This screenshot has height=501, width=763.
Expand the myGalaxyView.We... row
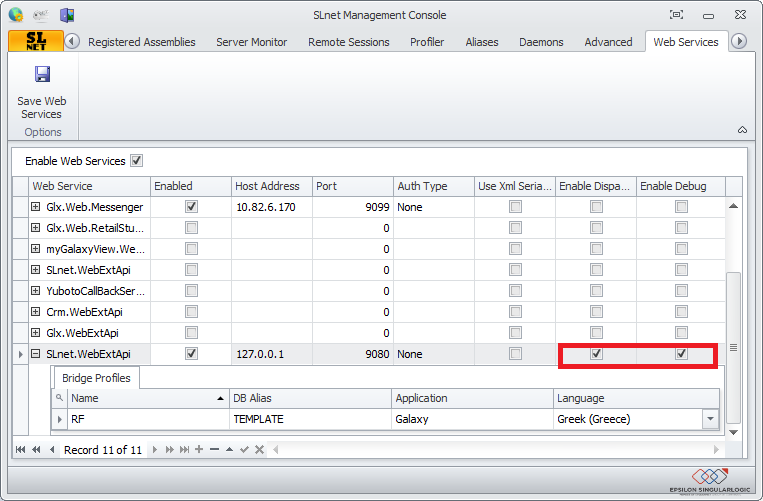pos(36,249)
